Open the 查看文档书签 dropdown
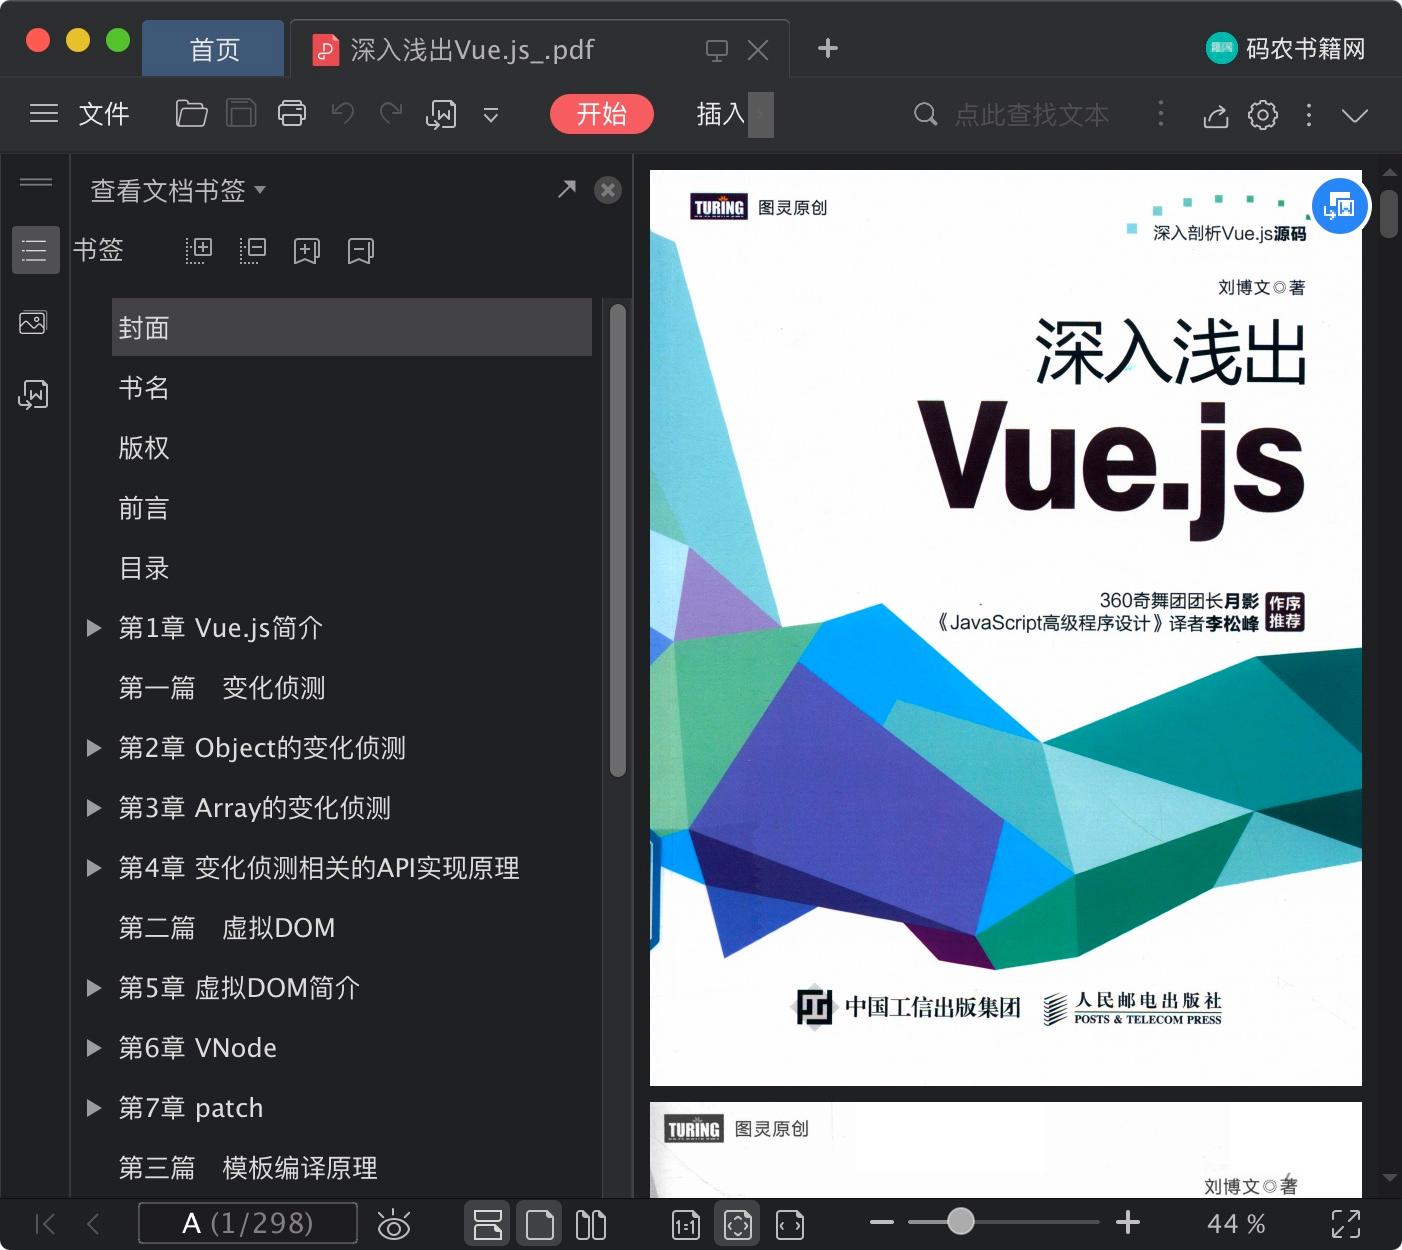The image size is (1402, 1250). click(178, 190)
